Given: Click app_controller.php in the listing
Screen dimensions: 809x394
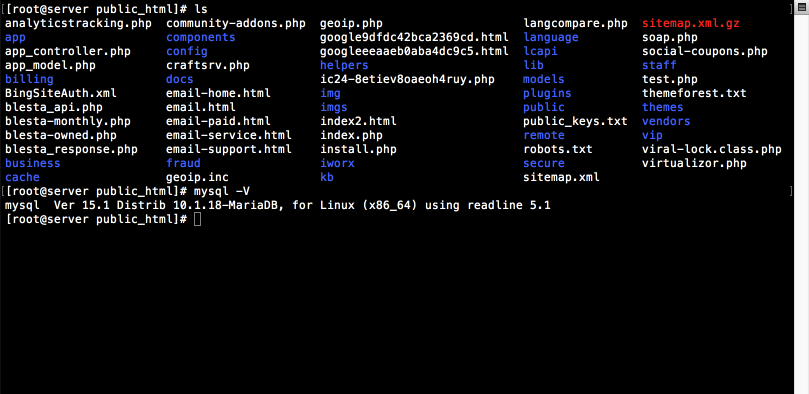Looking at the screenshot, I should point(68,52).
